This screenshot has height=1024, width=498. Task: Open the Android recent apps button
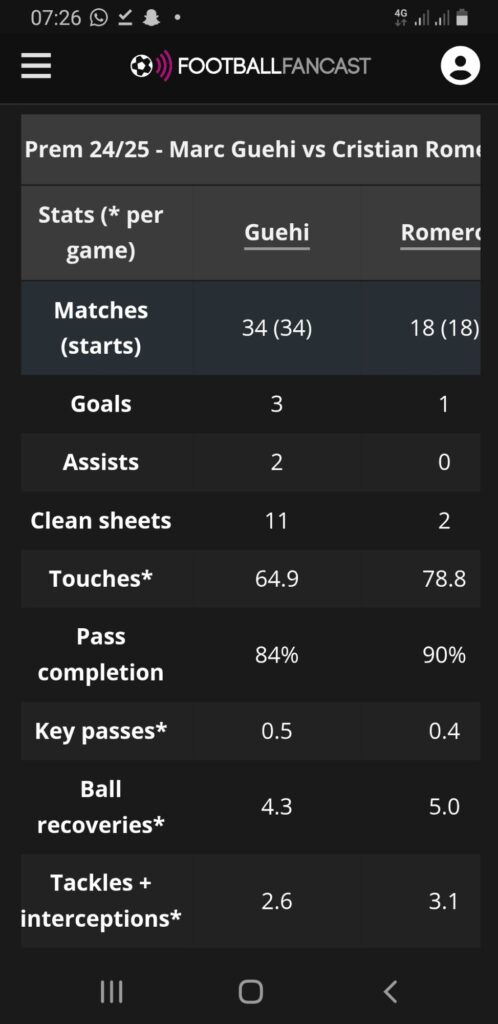coord(112,991)
